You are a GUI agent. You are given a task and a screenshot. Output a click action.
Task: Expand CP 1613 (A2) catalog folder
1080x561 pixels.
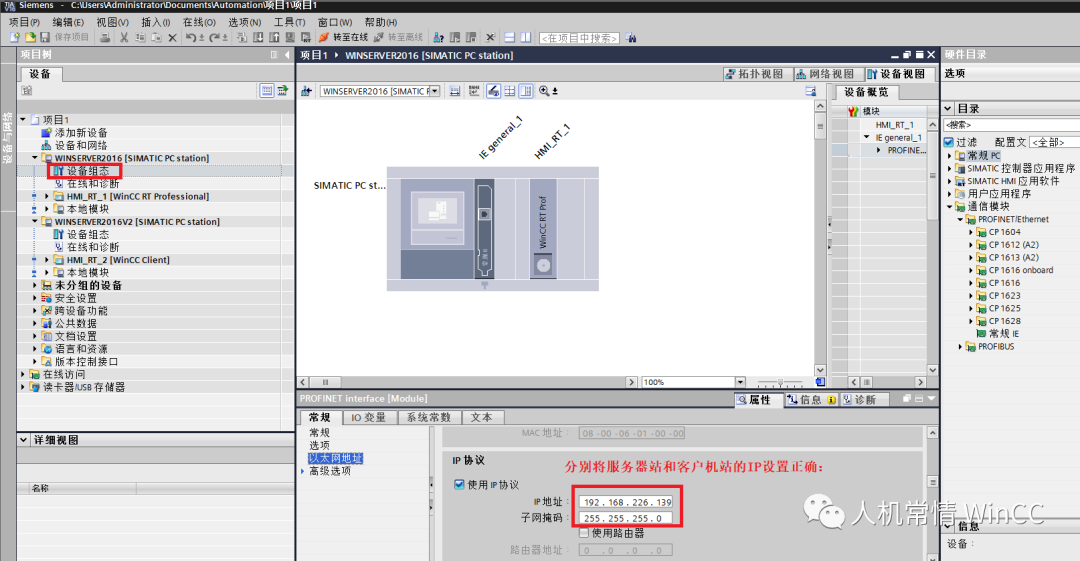coord(971,258)
